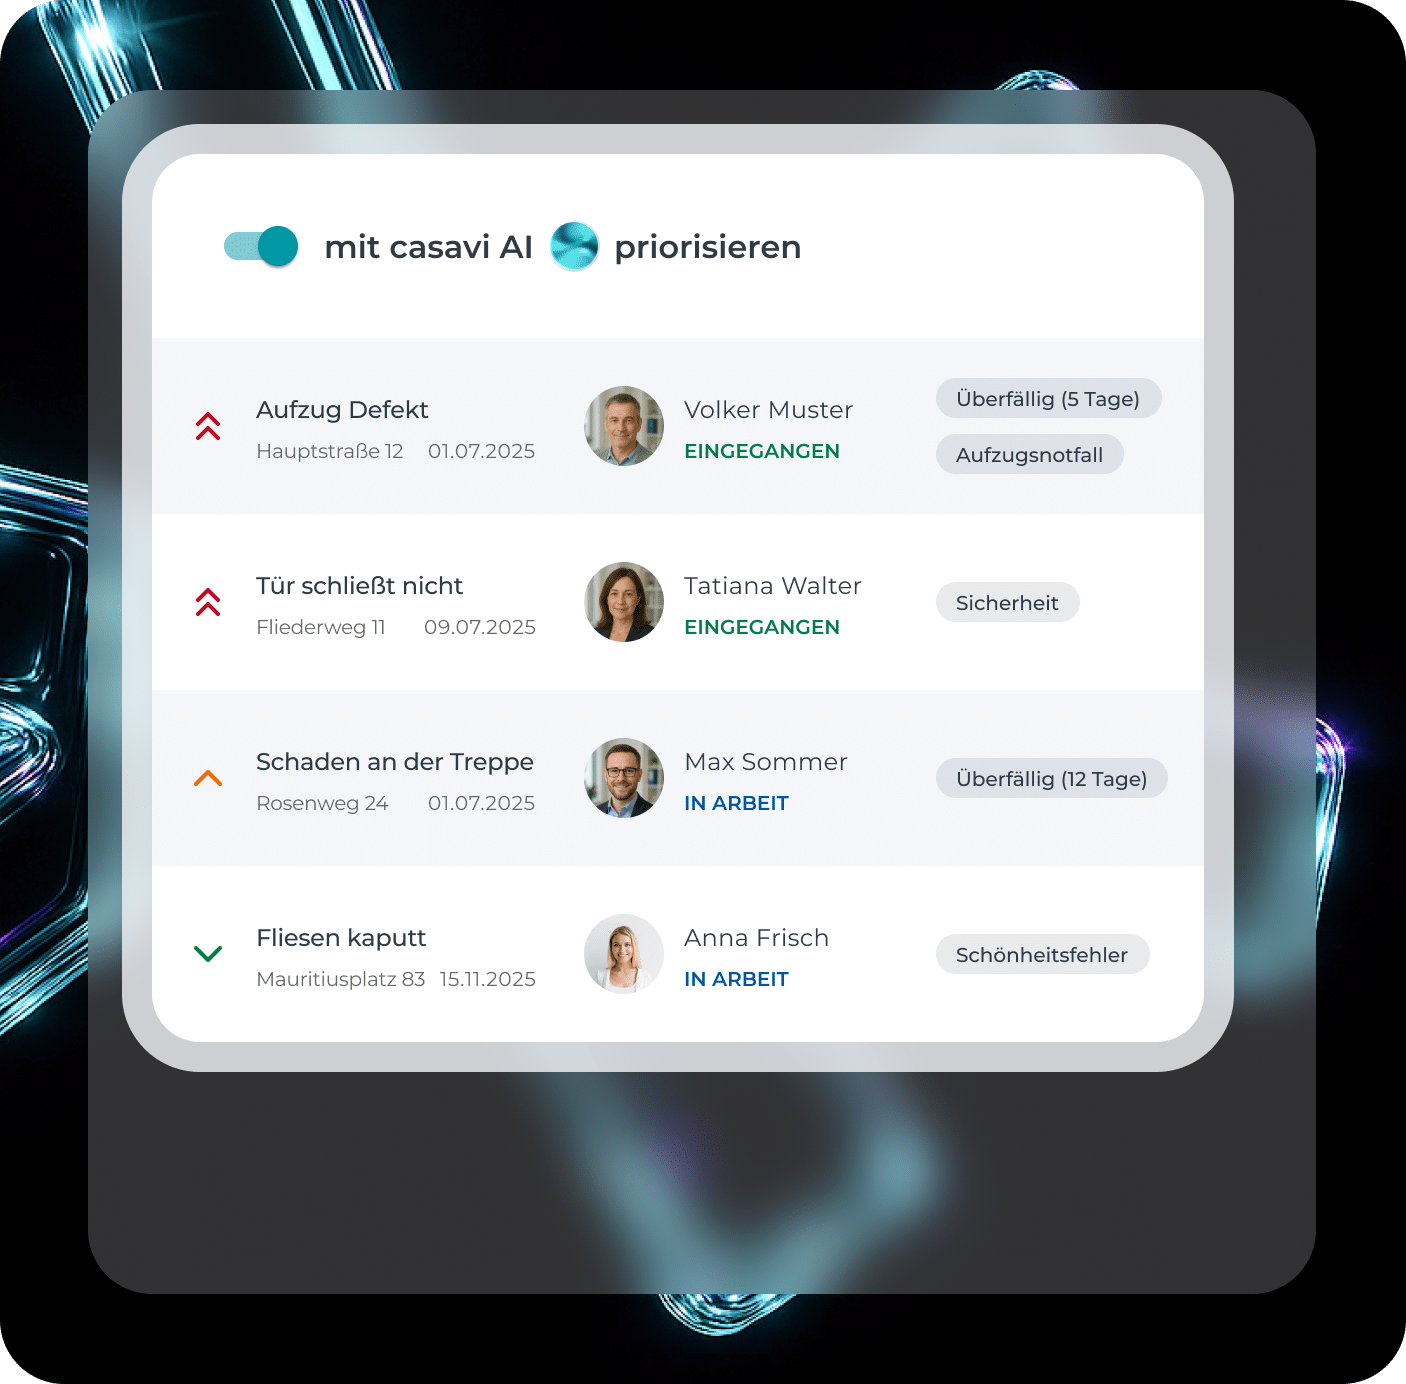Select the Aufzugsnotfall tag
1406x1384 pixels.
[1030, 454]
